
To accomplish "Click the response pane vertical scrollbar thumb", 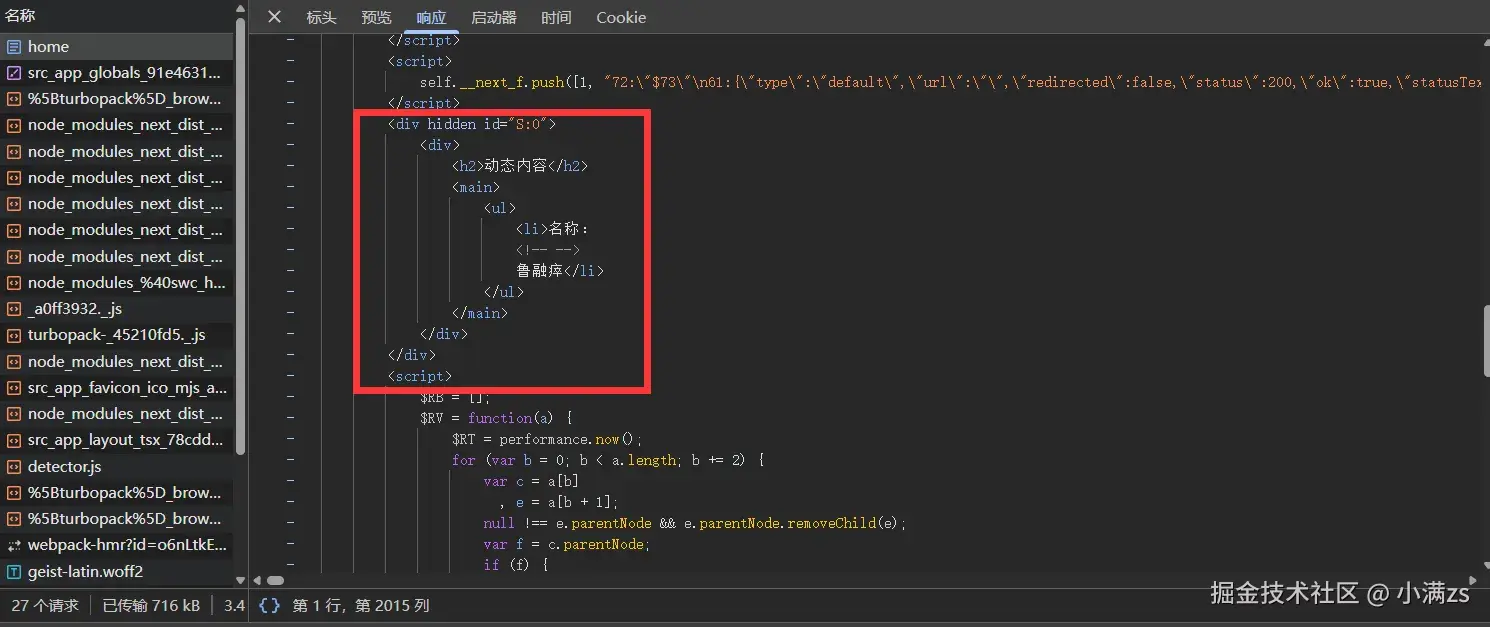I will click(x=1486, y=342).
